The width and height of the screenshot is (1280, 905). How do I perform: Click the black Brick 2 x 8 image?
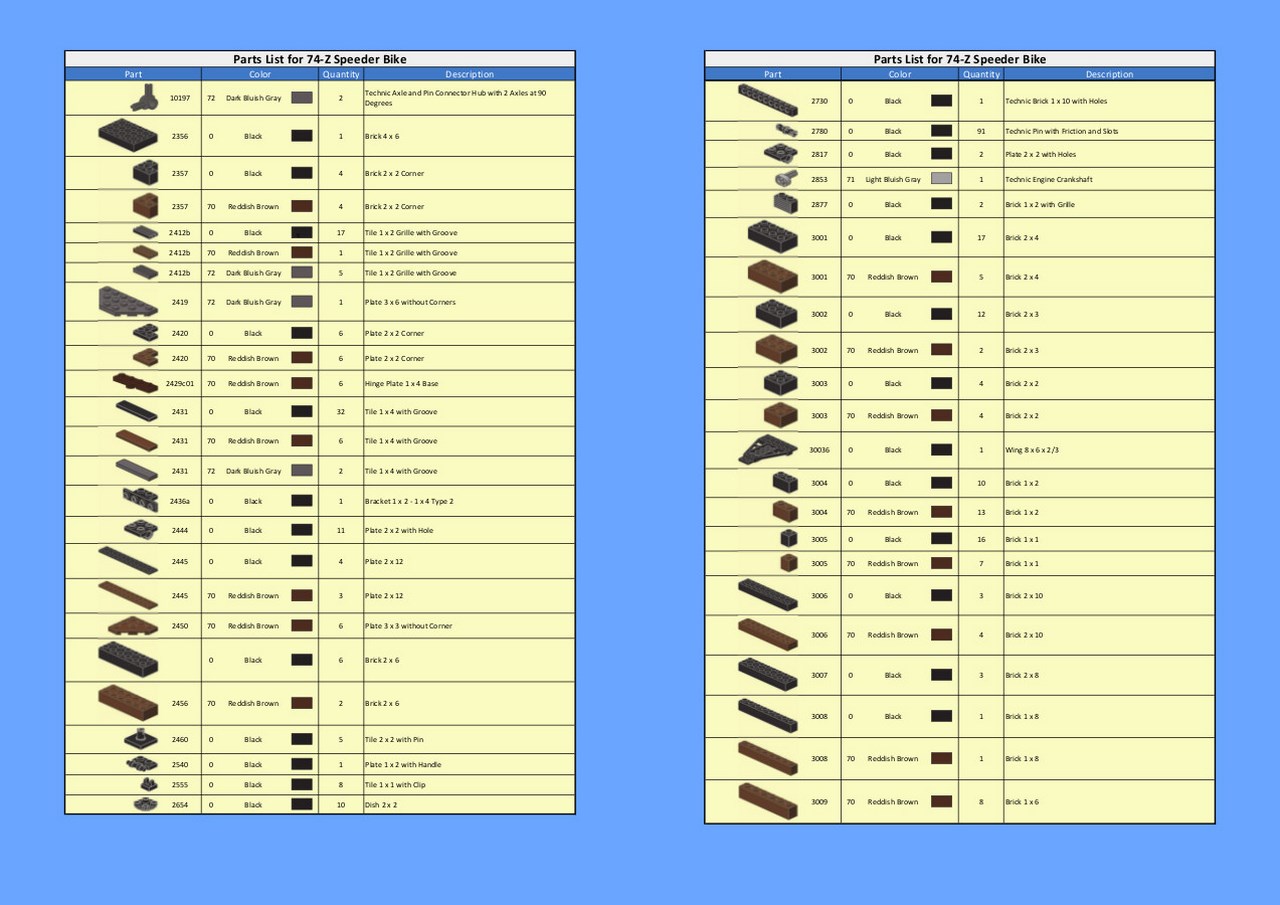[x=768, y=675]
